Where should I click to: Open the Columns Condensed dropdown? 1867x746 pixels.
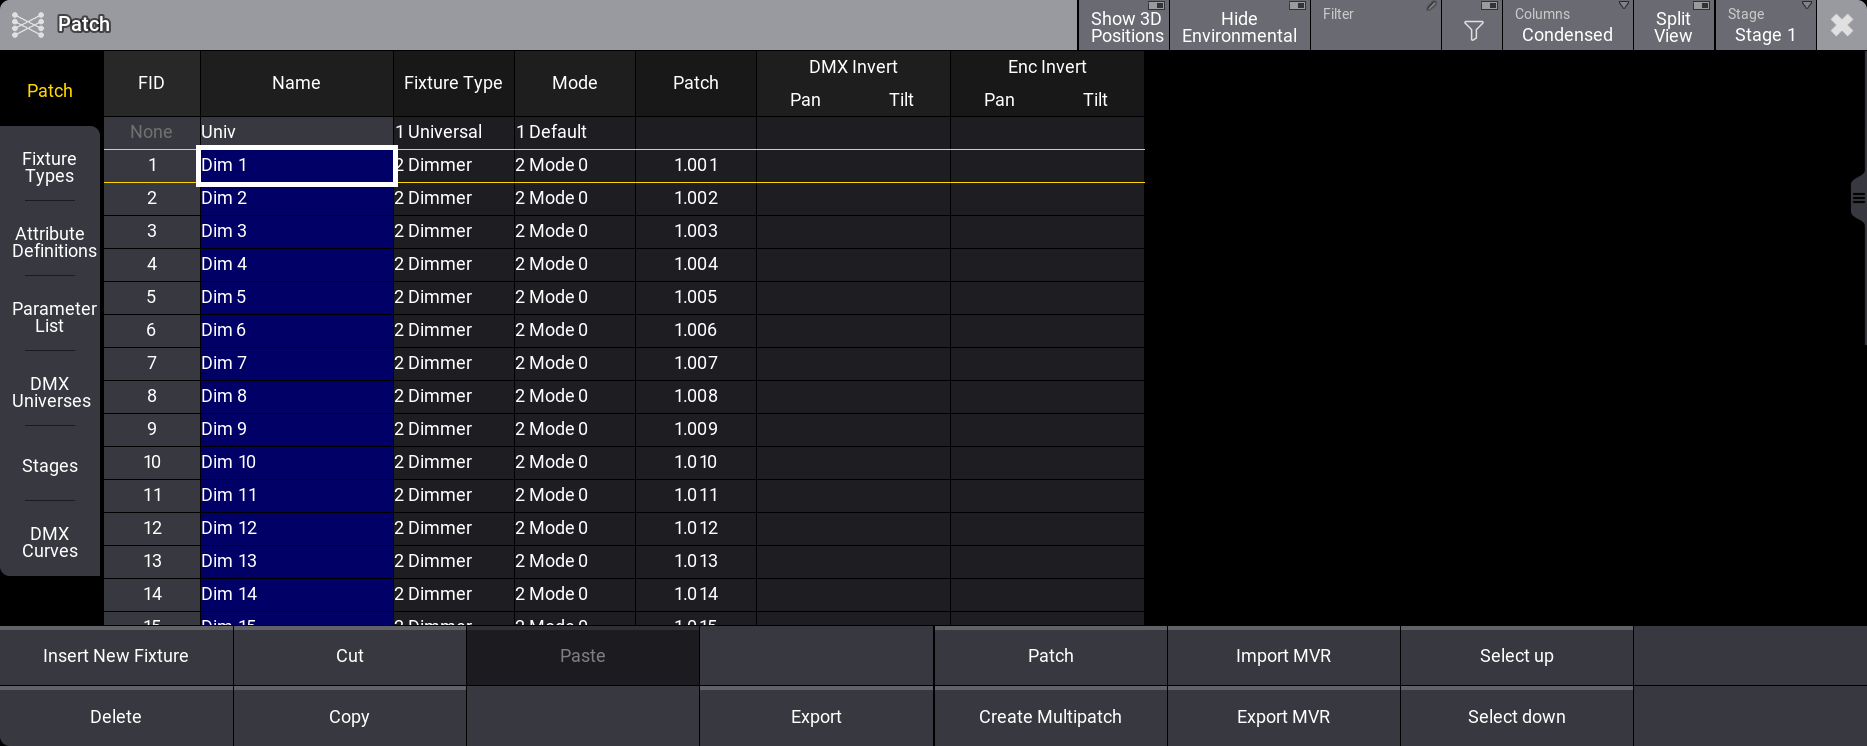[1567, 26]
